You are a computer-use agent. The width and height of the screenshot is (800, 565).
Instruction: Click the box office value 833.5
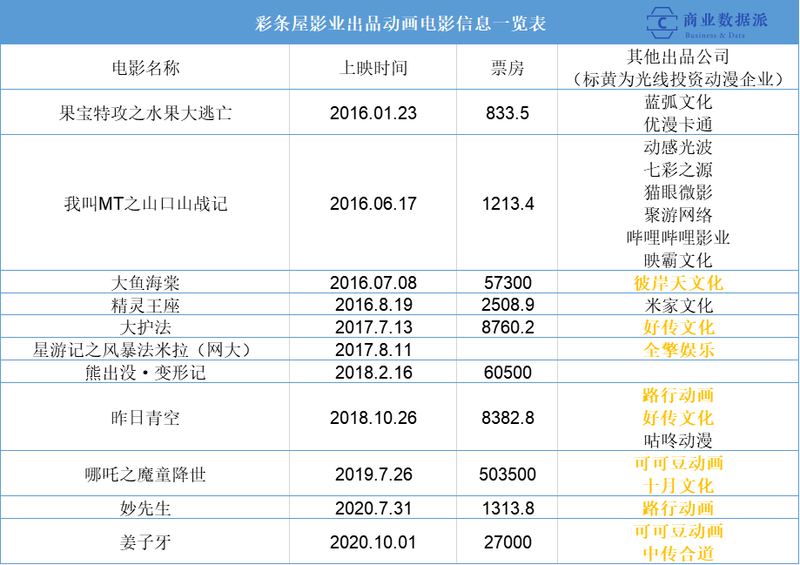[507, 113]
